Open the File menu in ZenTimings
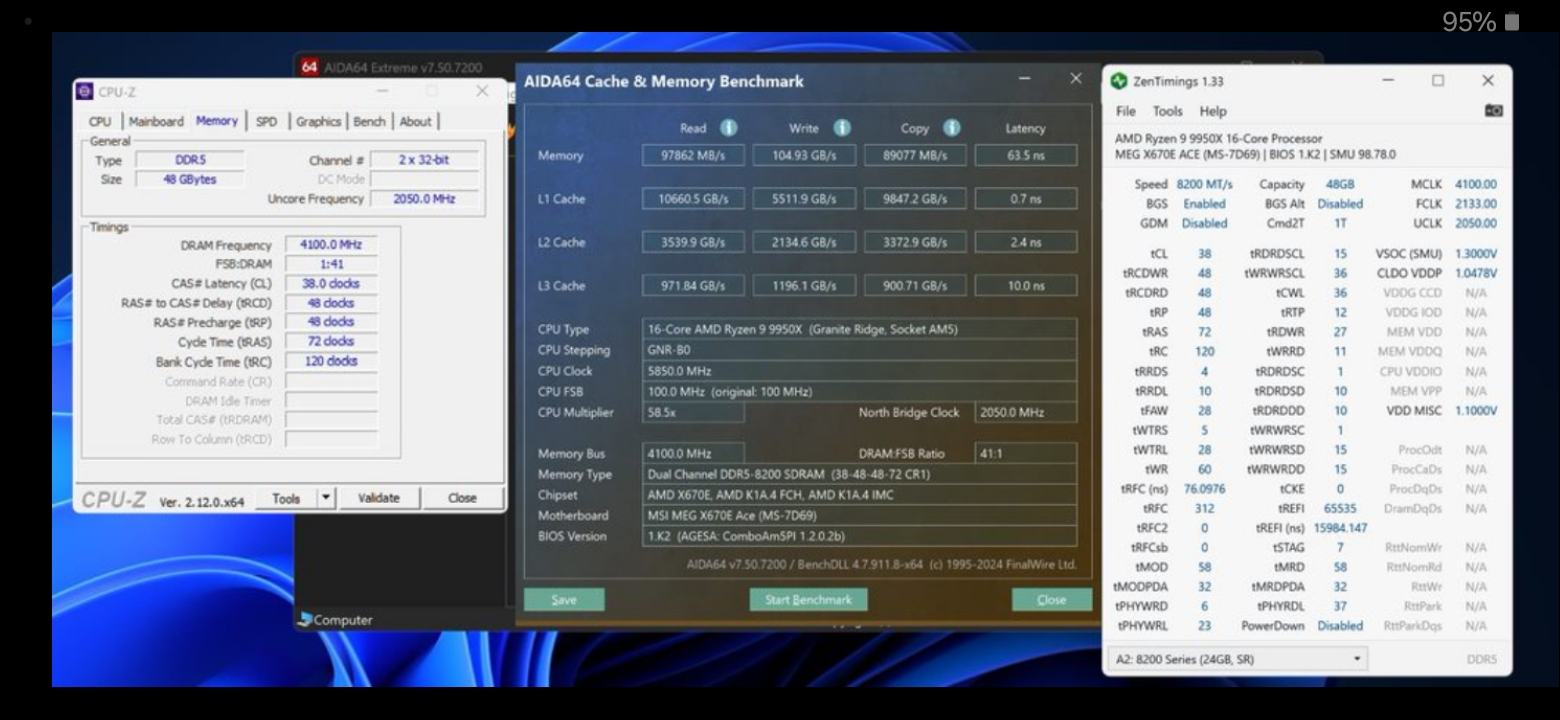 click(1126, 111)
